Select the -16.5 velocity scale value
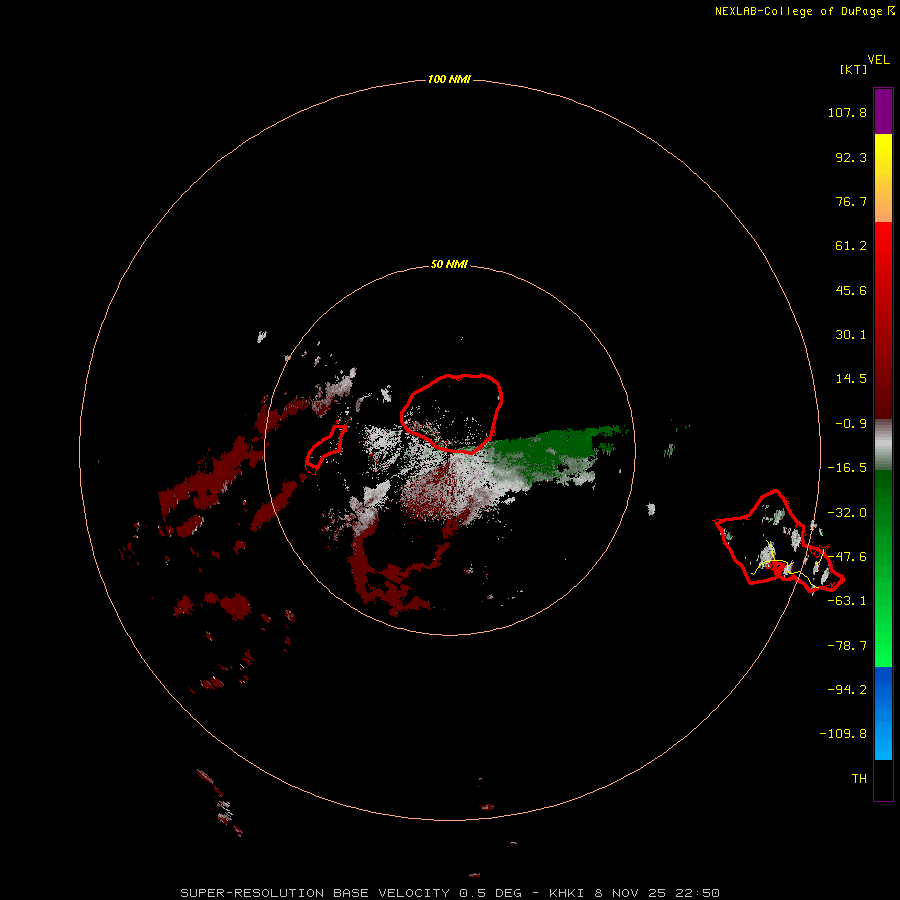The height and width of the screenshot is (900, 900). tap(847, 468)
